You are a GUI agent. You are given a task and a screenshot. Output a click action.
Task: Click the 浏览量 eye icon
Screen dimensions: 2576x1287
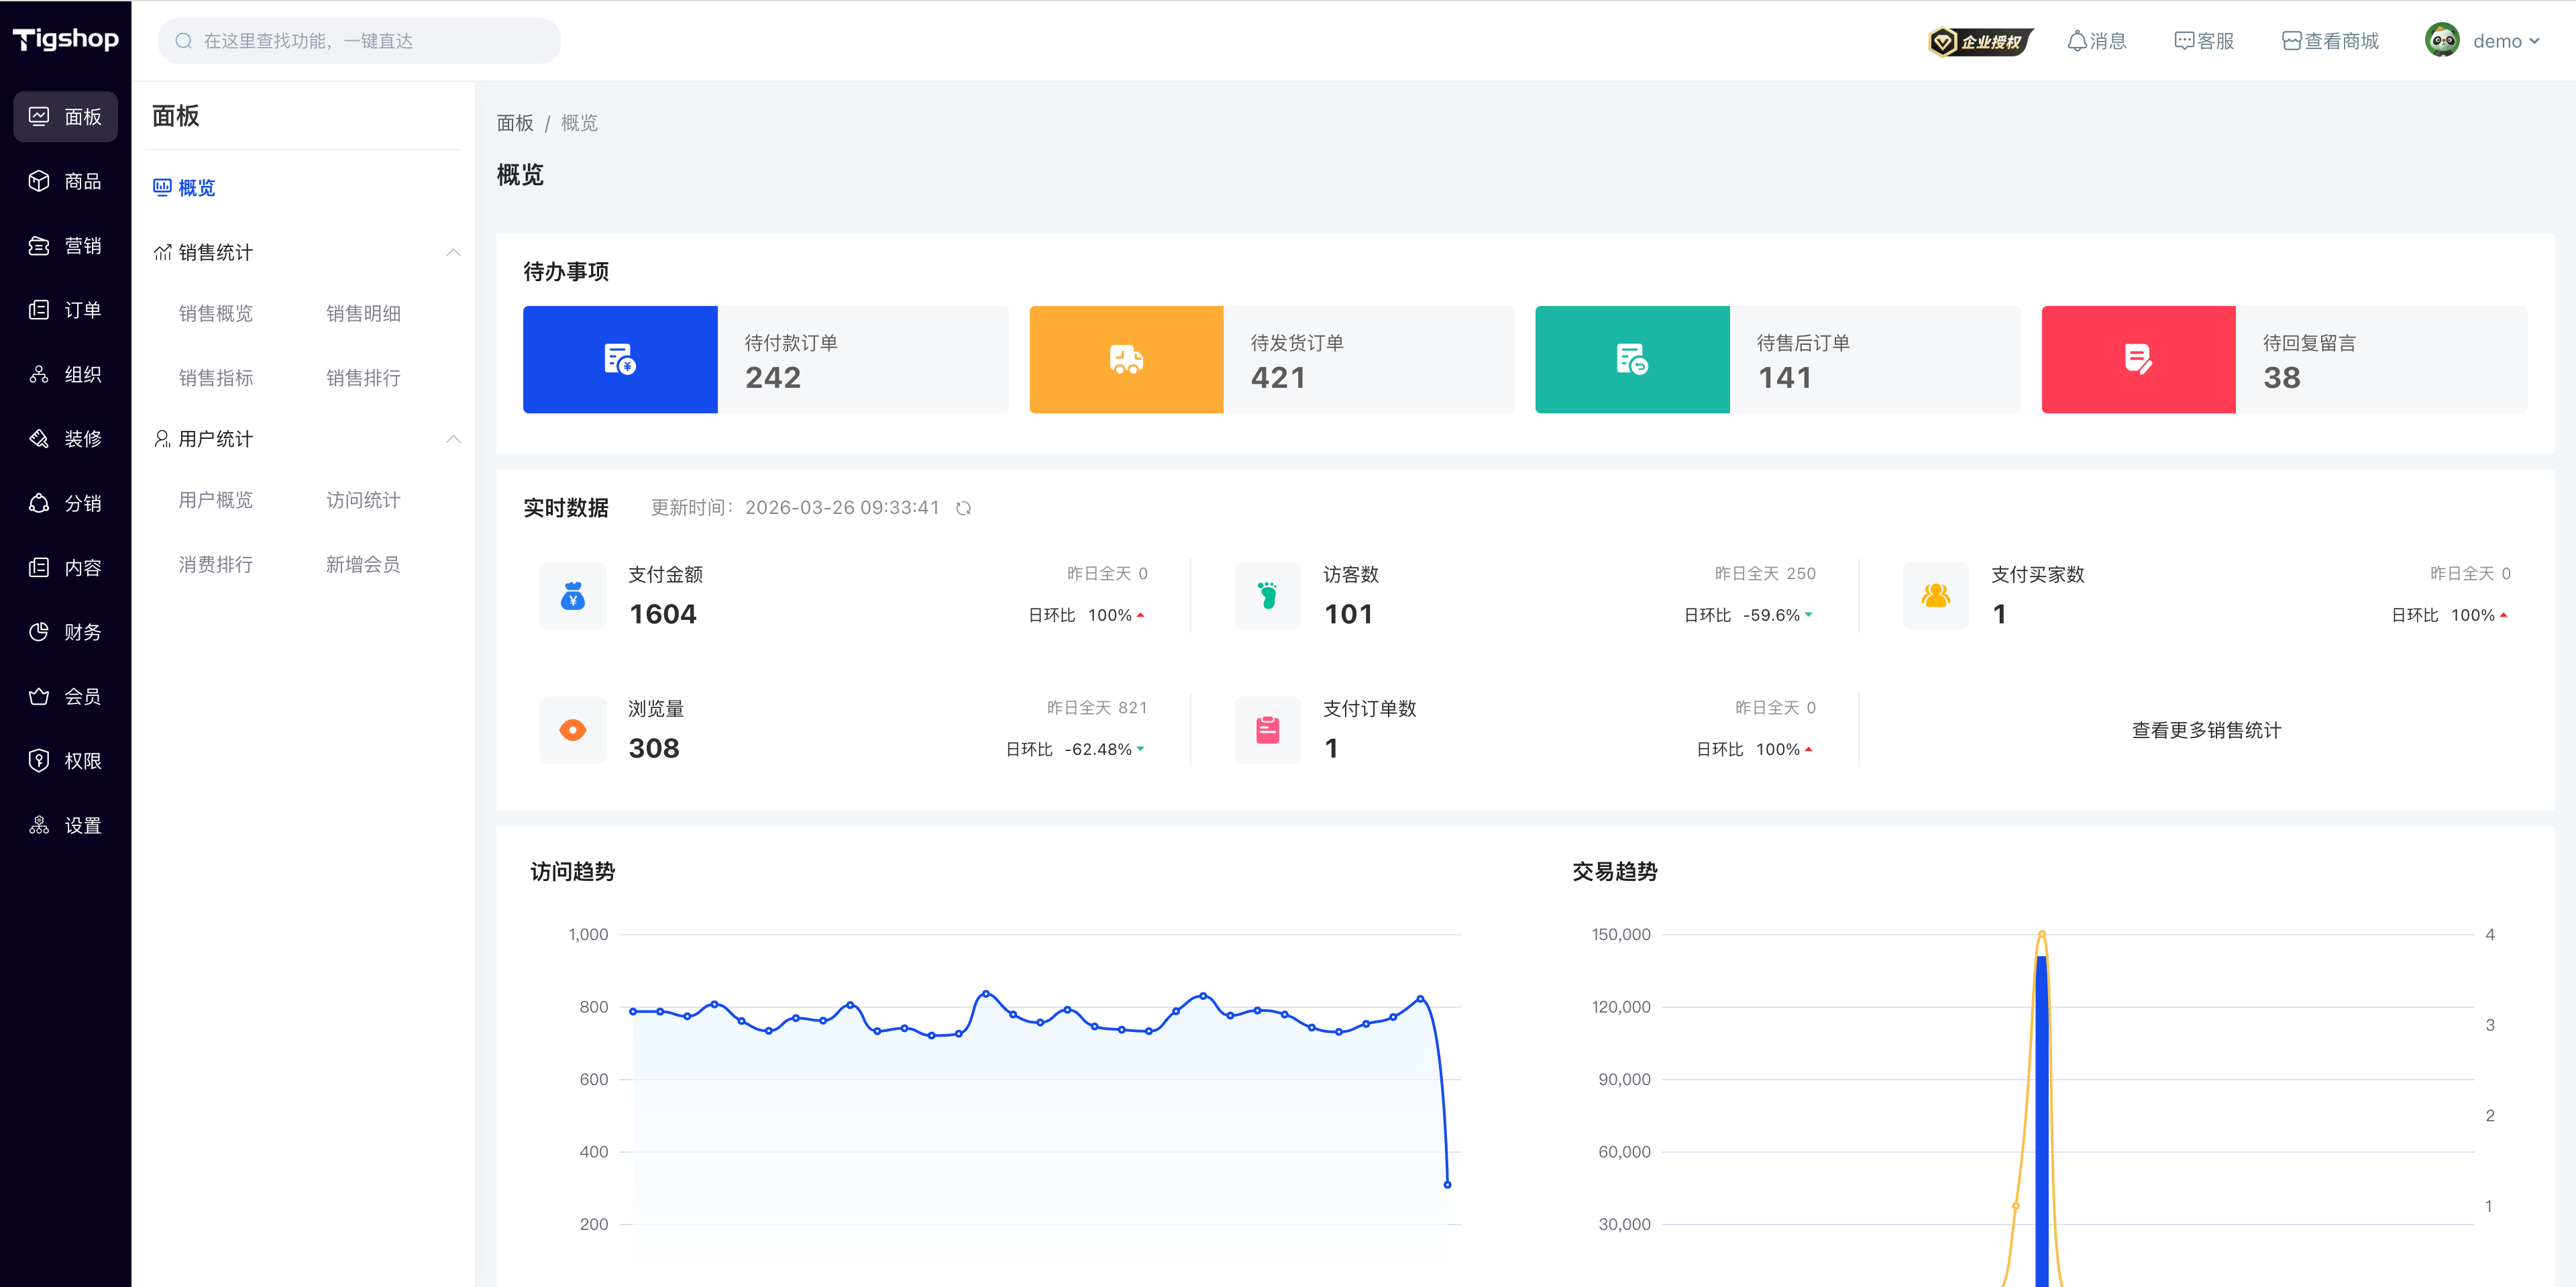573,730
